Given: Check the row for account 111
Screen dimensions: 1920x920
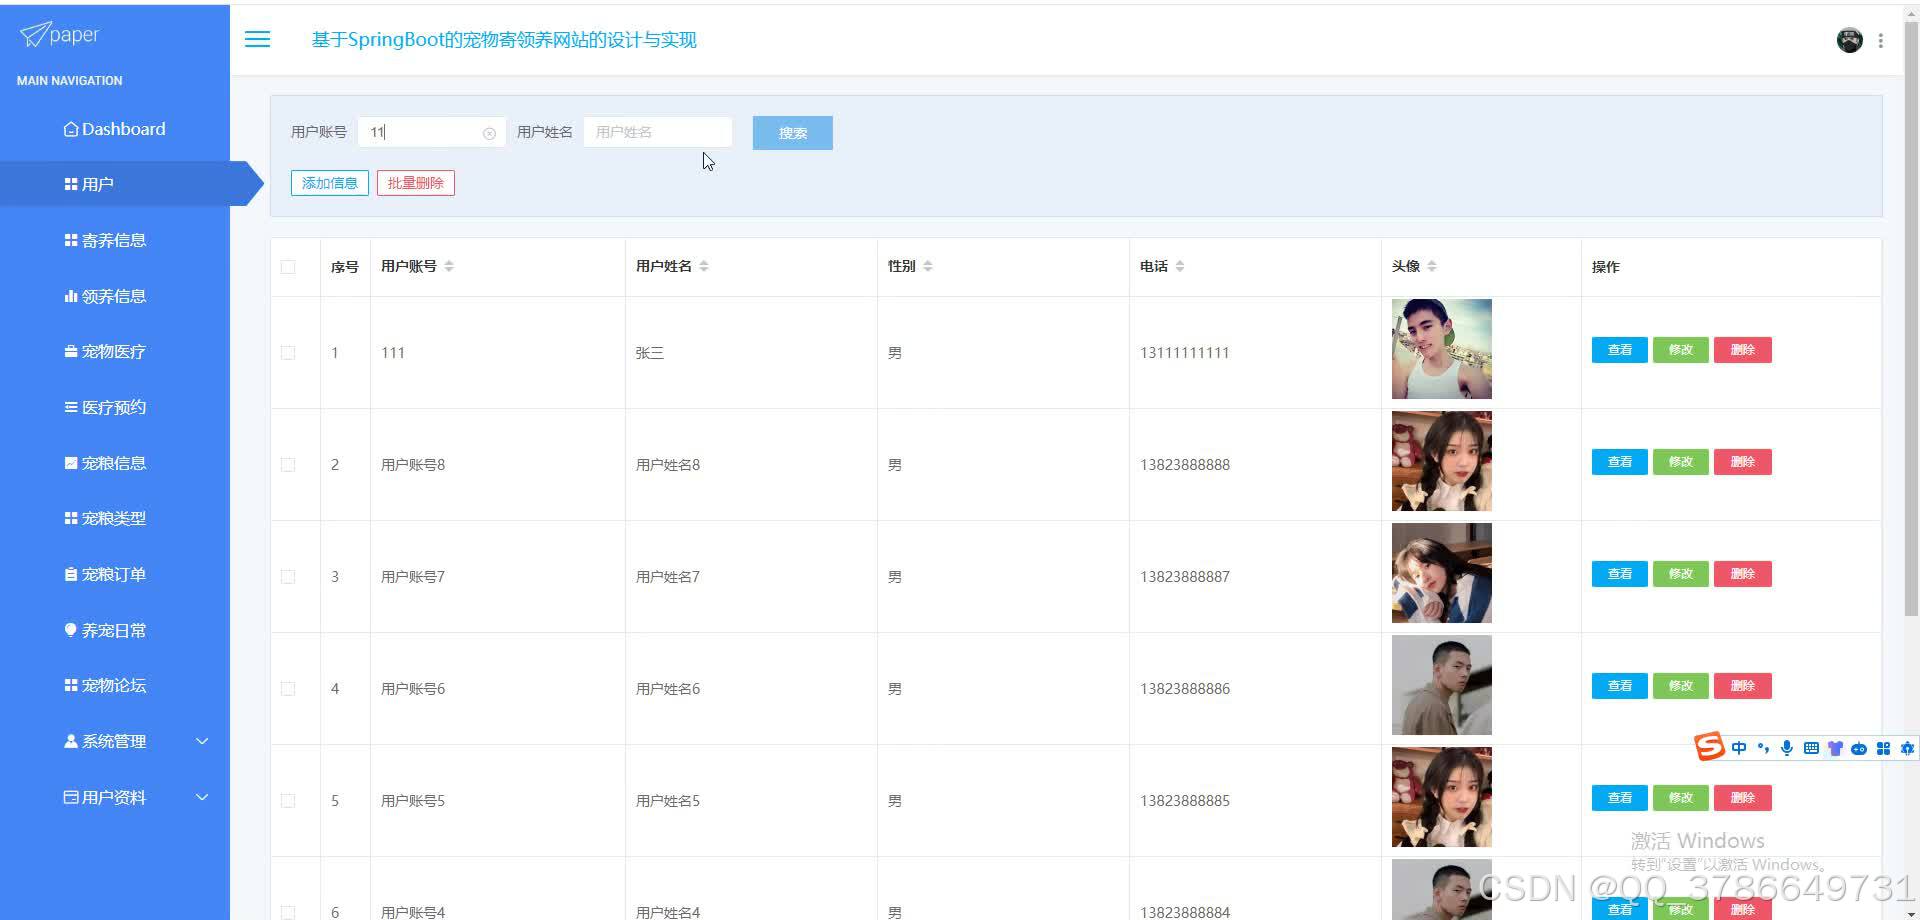Looking at the screenshot, I should pyautogui.click(x=288, y=353).
